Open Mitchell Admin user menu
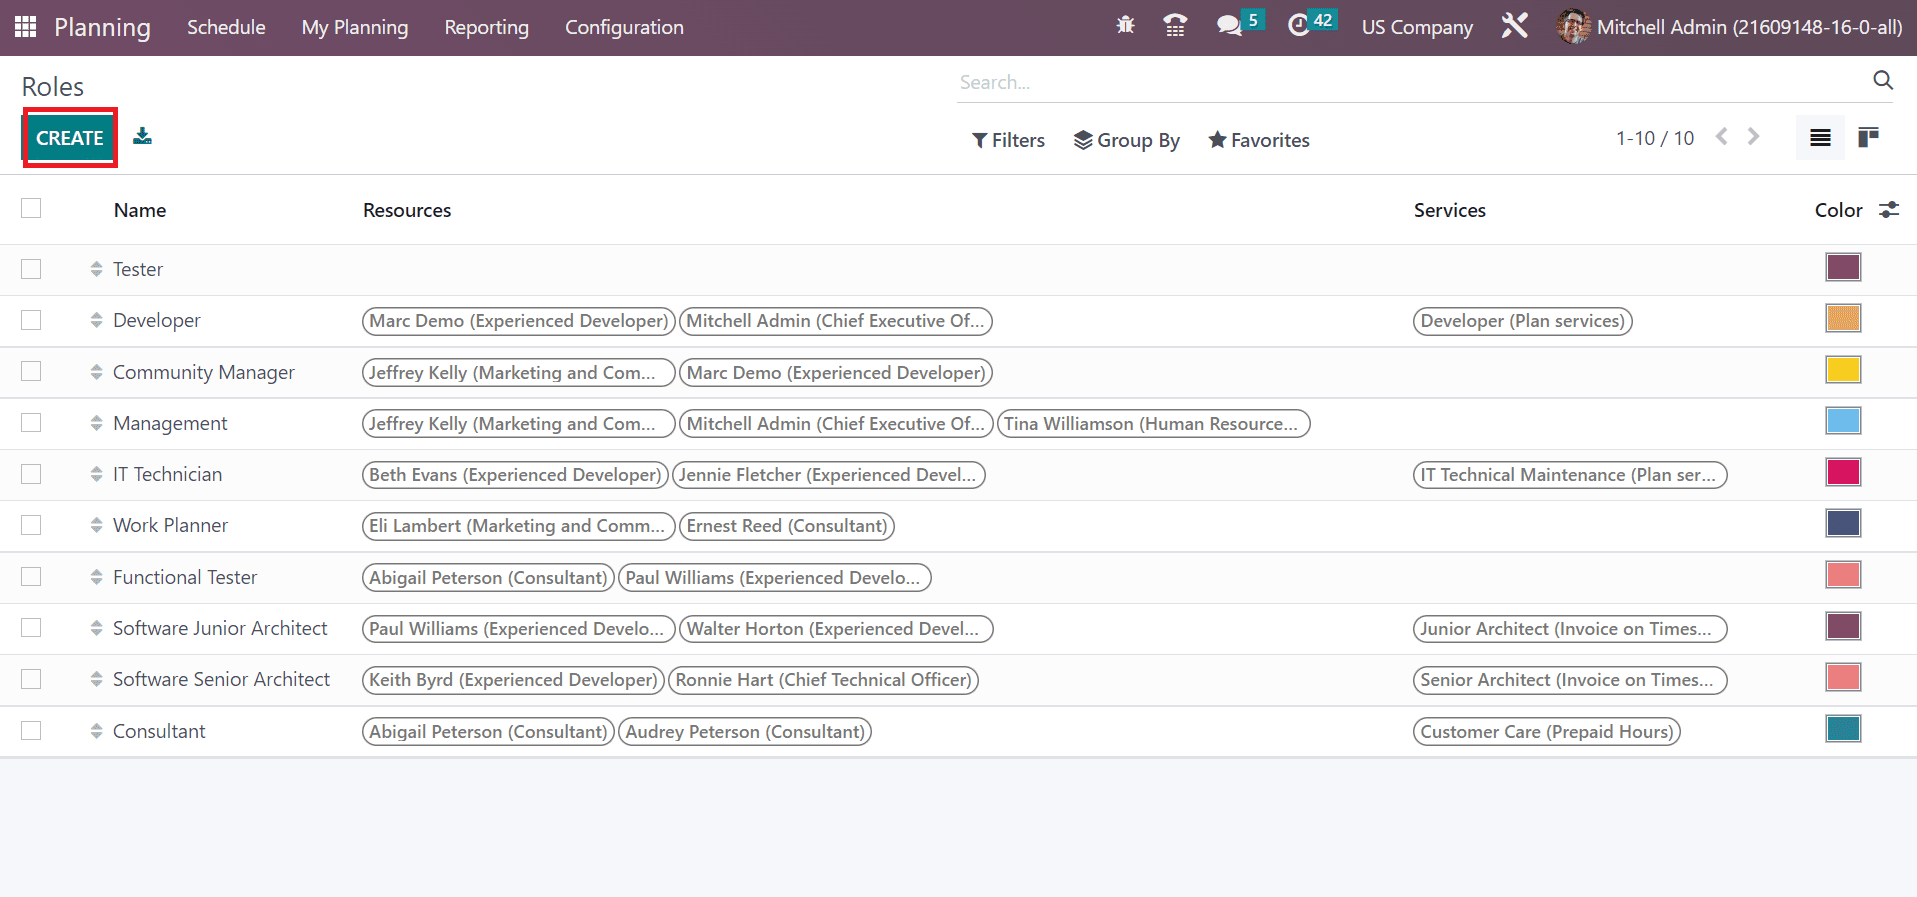The image size is (1917, 897). pos(1730,27)
